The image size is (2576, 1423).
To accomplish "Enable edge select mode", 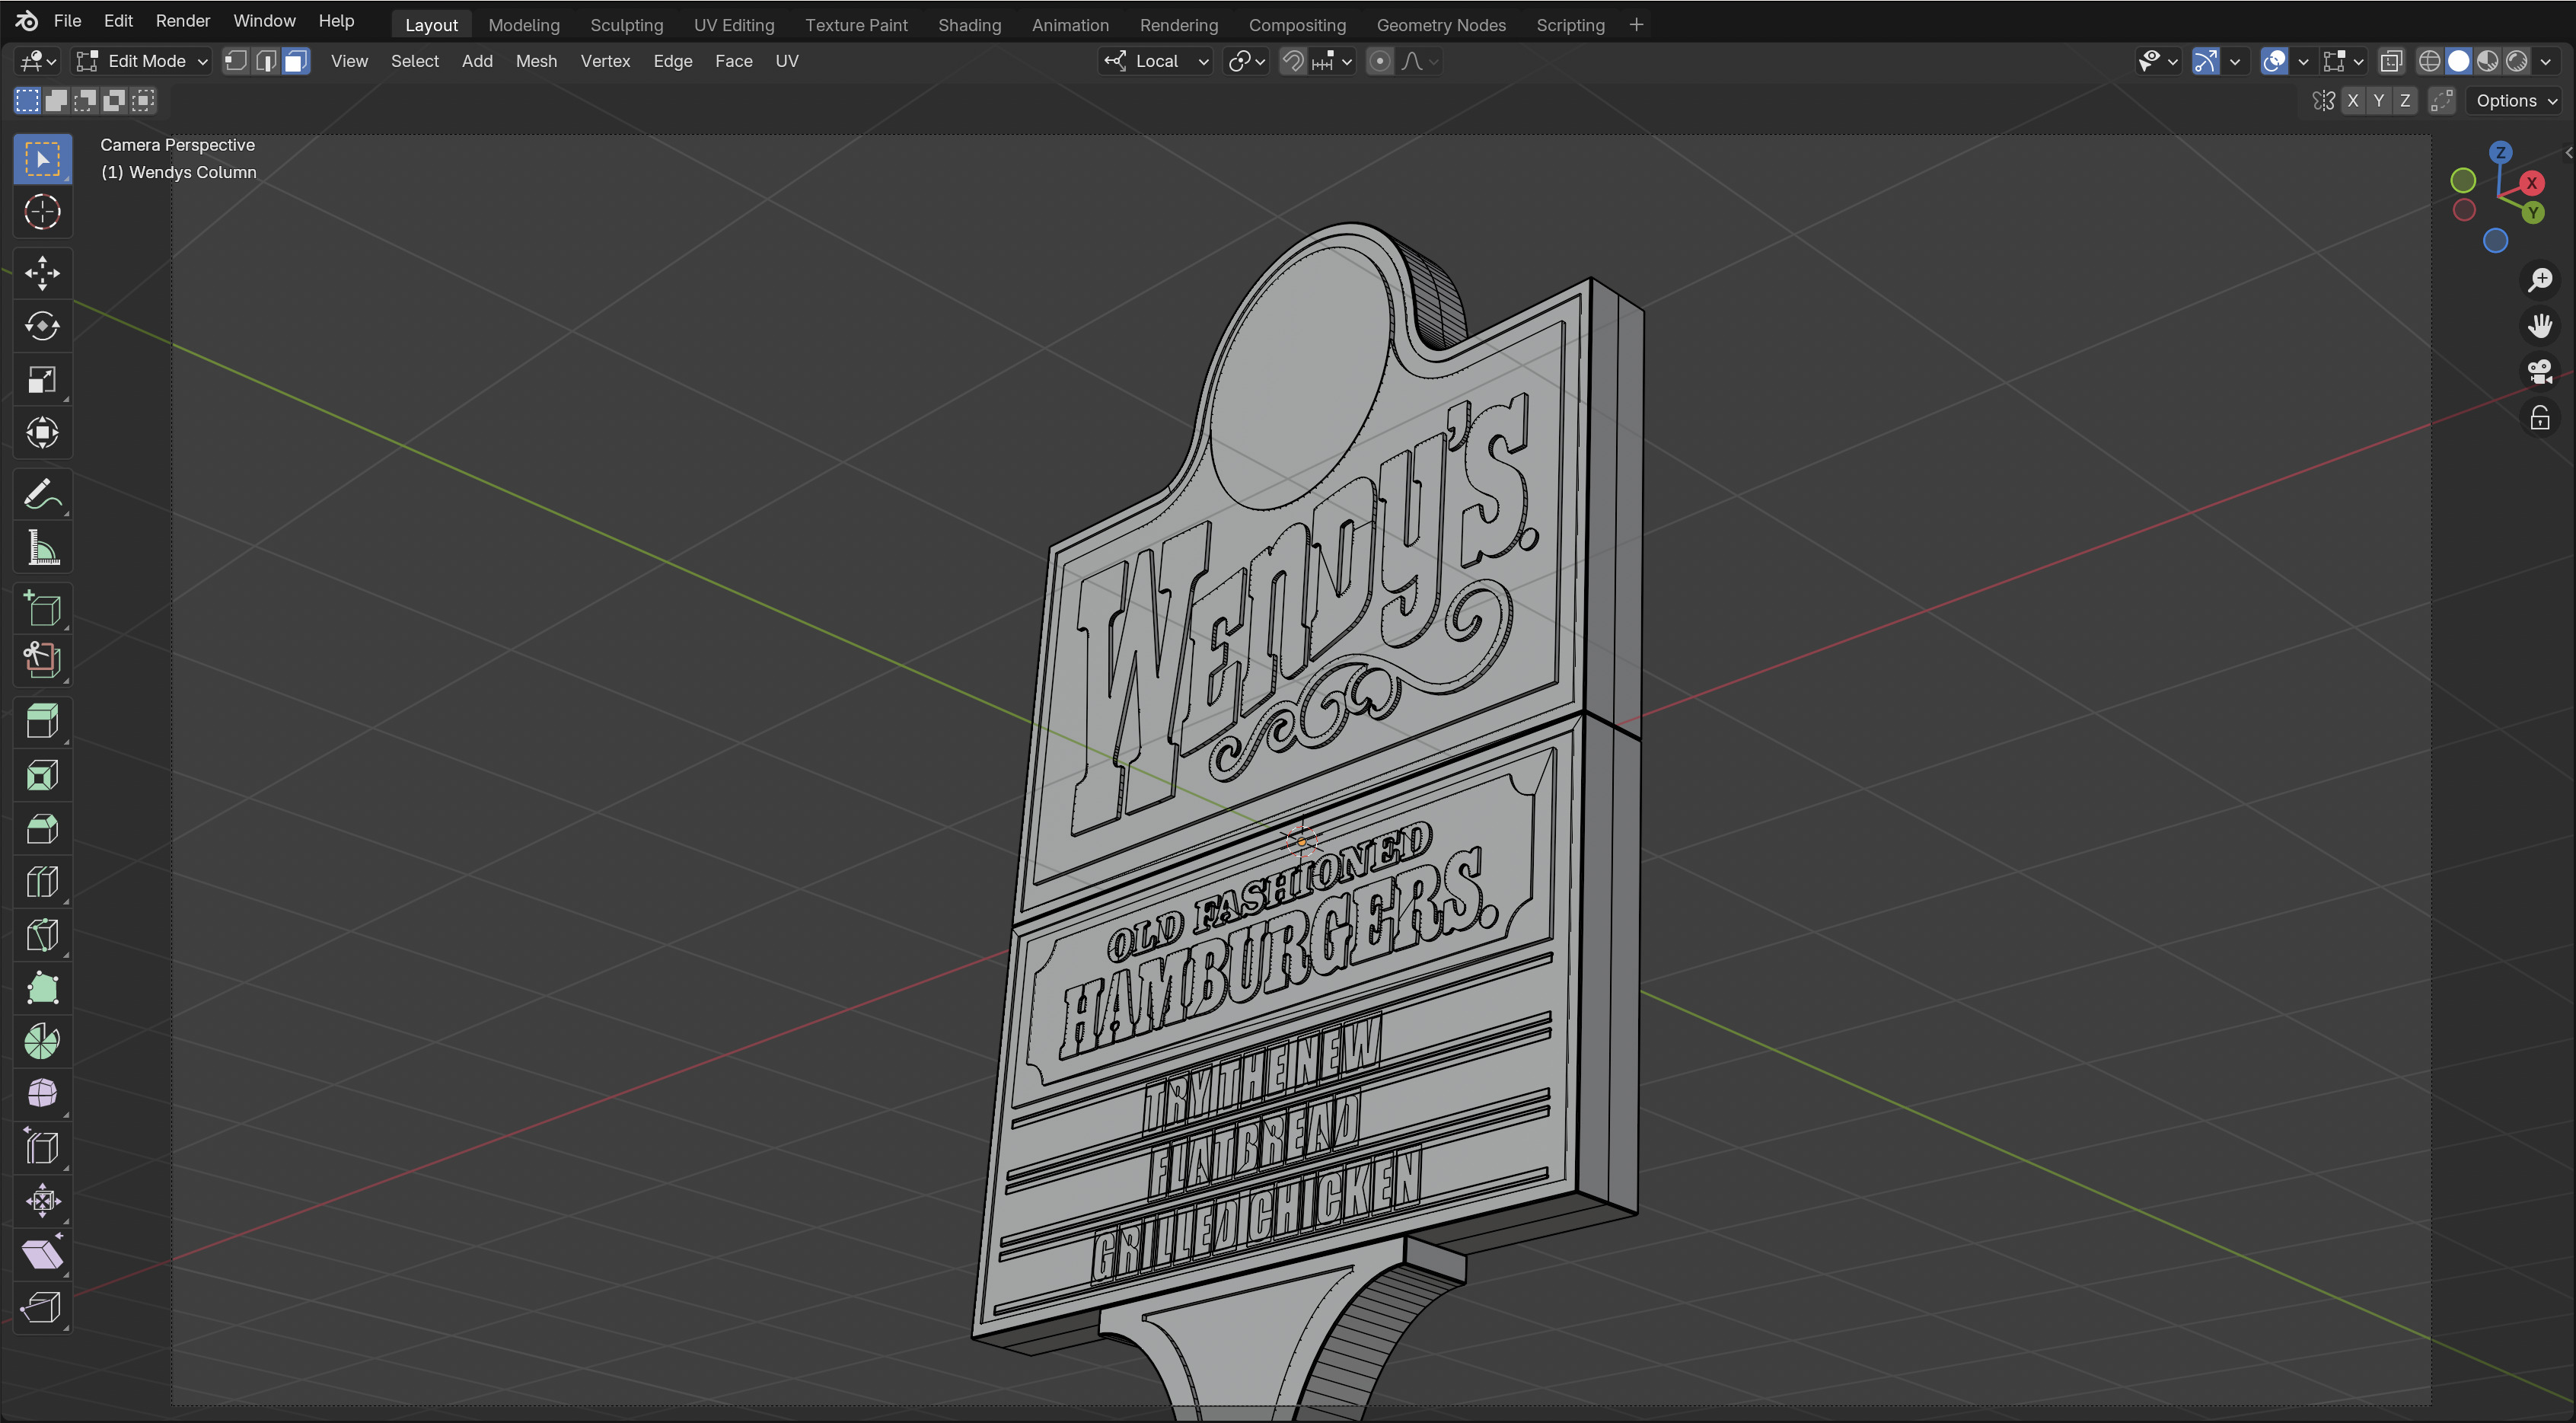I will tap(265, 61).
